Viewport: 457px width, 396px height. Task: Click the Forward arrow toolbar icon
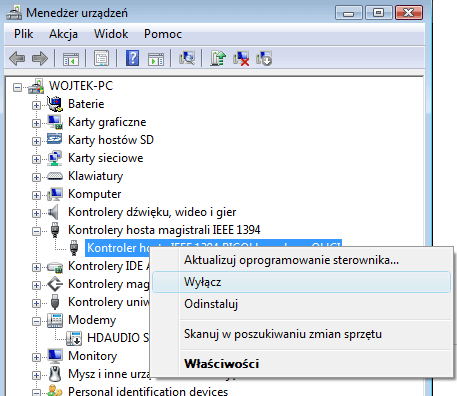(40, 59)
